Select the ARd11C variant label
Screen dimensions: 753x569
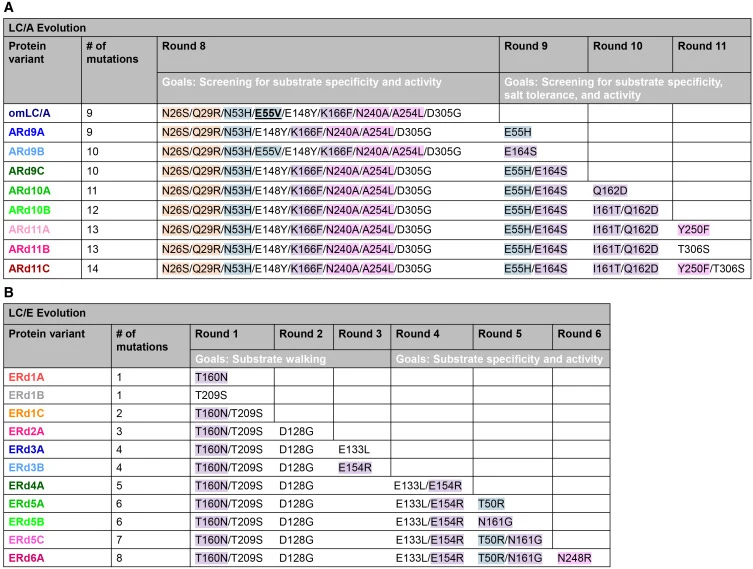pyautogui.click(x=29, y=268)
